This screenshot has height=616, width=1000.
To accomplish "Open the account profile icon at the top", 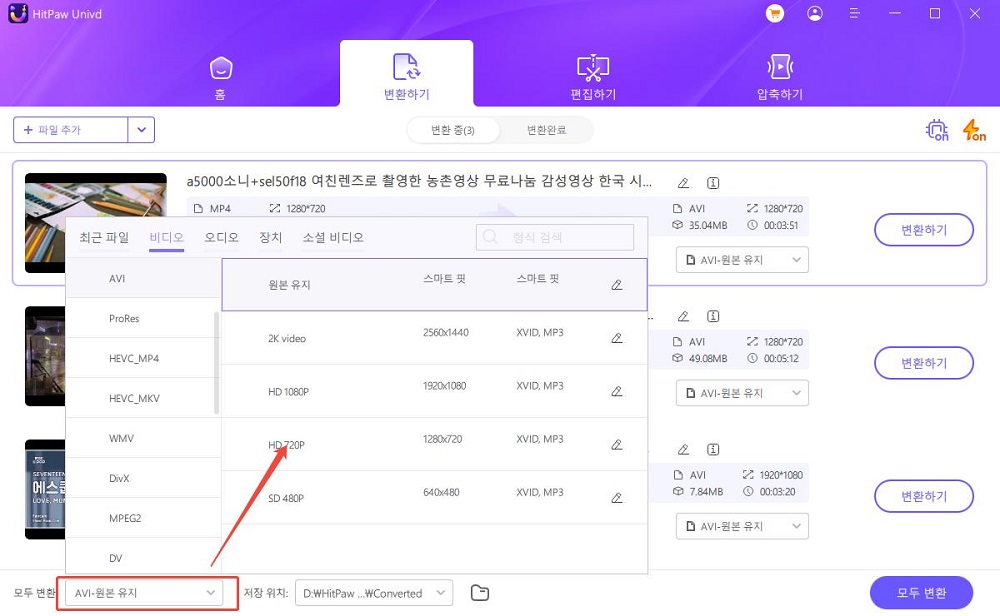I will click(x=815, y=13).
